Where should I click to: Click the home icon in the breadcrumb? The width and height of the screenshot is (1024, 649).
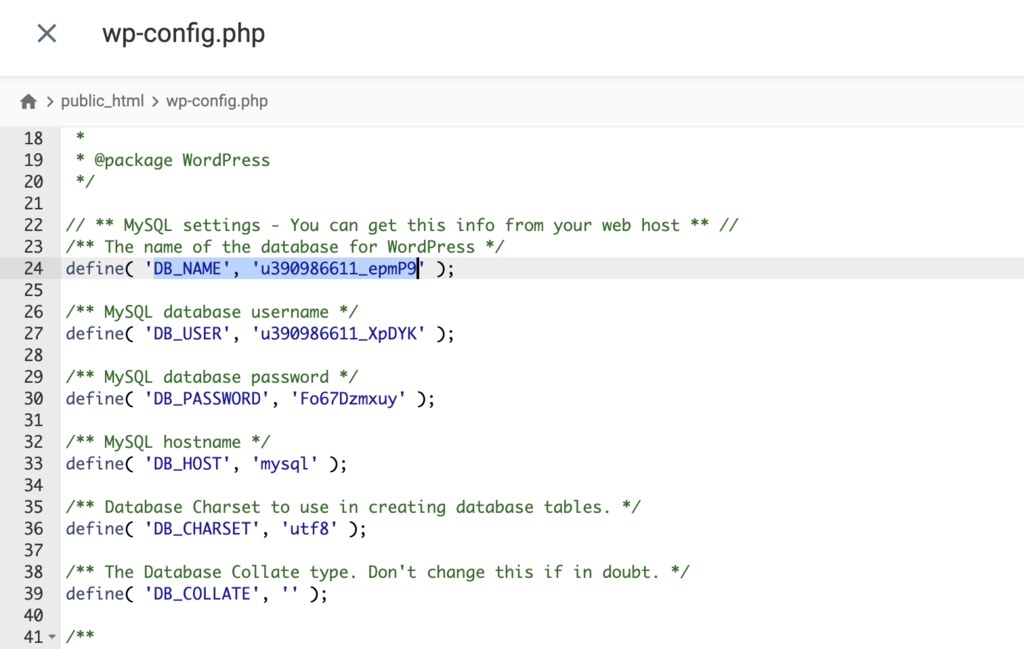click(28, 100)
